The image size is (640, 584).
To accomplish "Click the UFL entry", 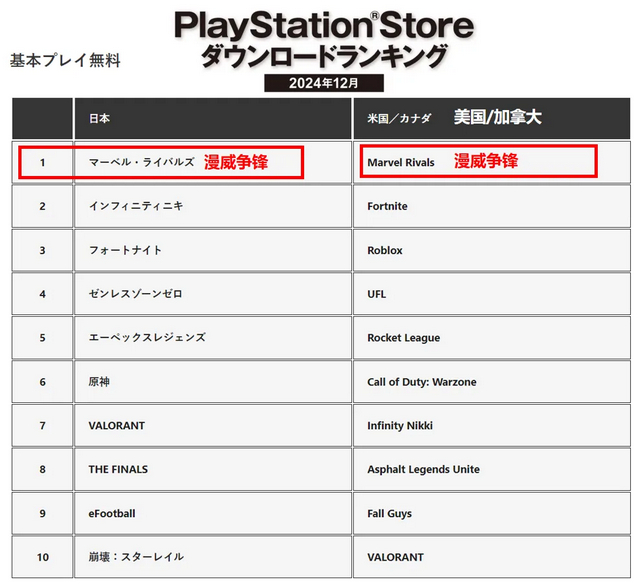I will pos(376,294).
